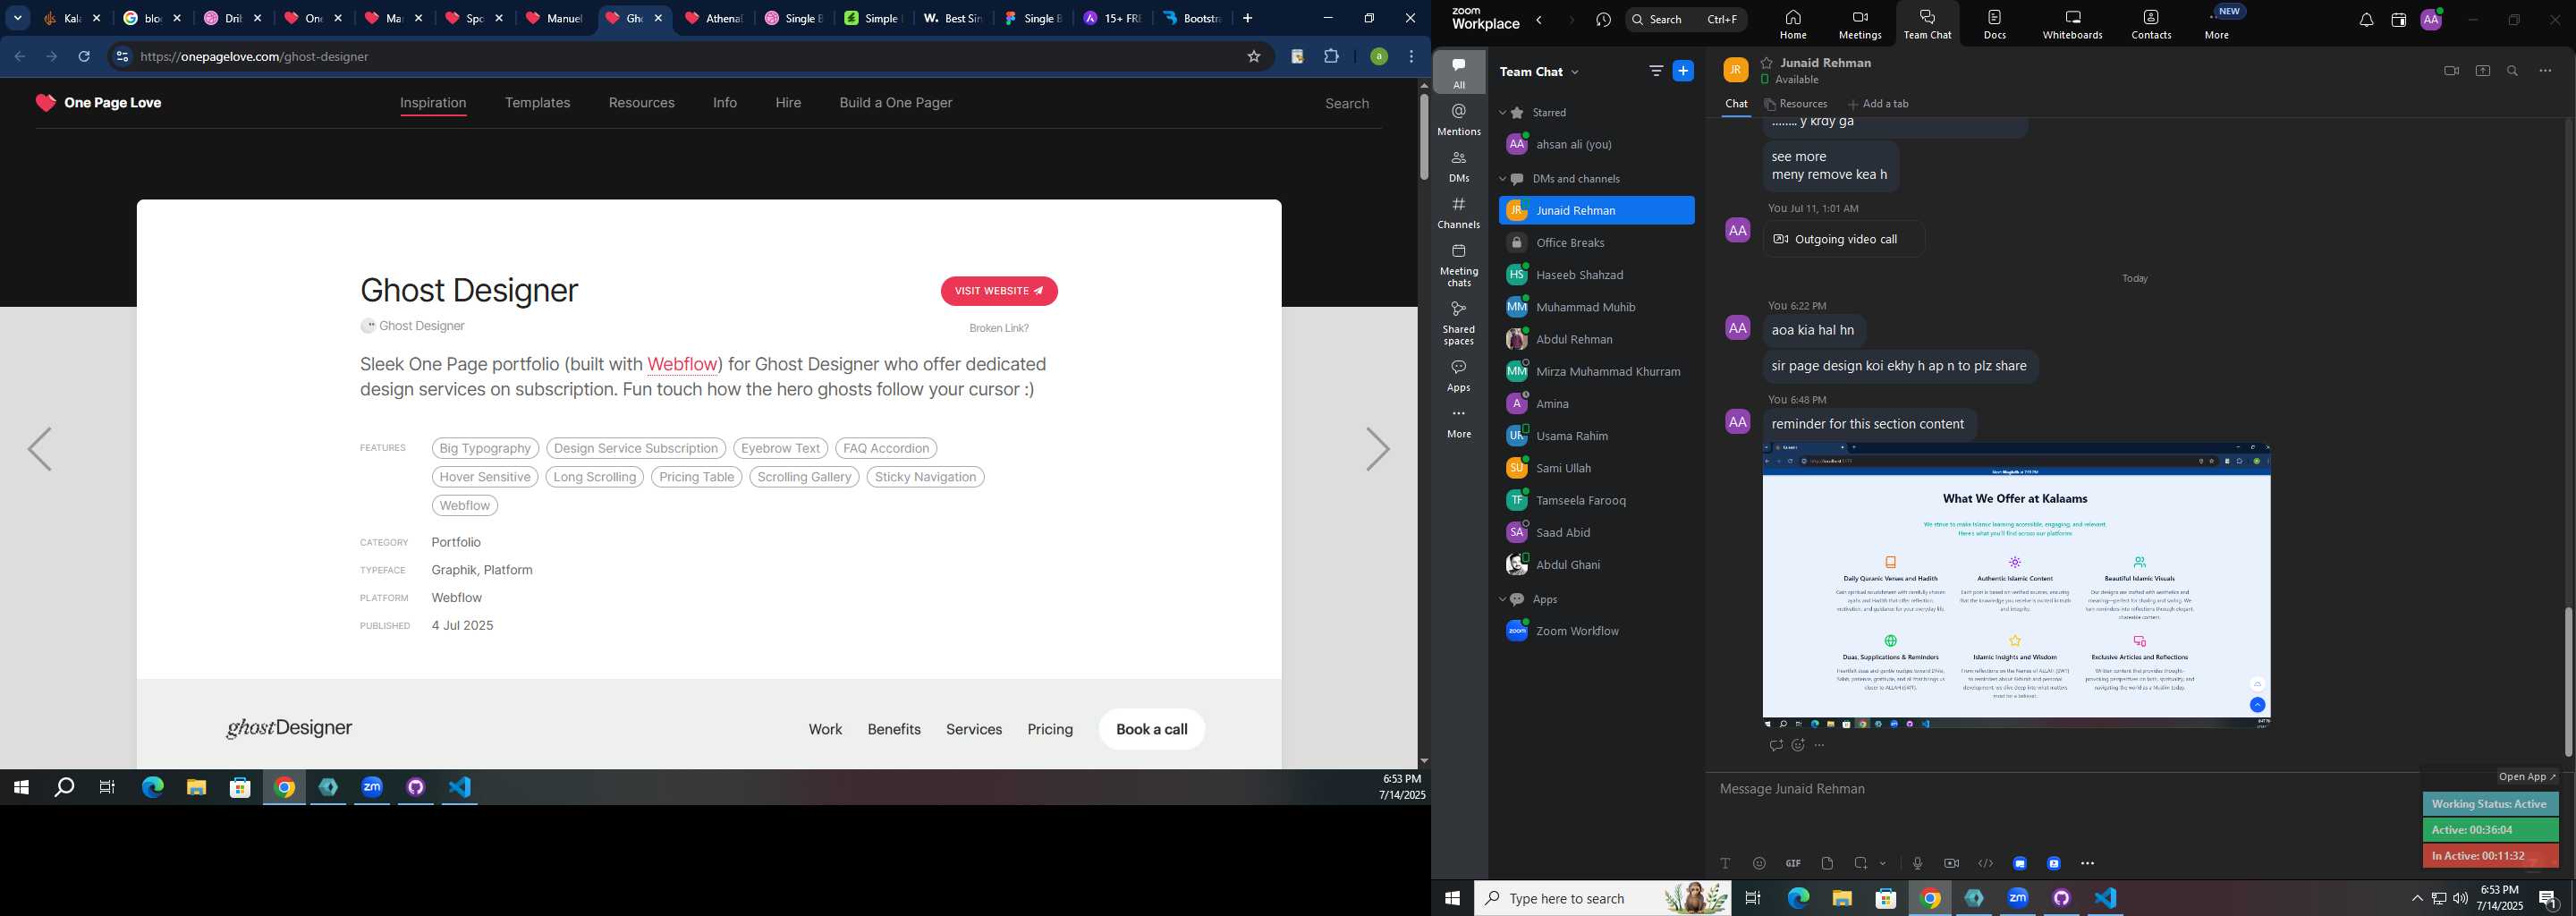Screen dimensions: 2576x916
Task: Open the shared Kalaams screenshot image
Action: [x=2016, y=586]
